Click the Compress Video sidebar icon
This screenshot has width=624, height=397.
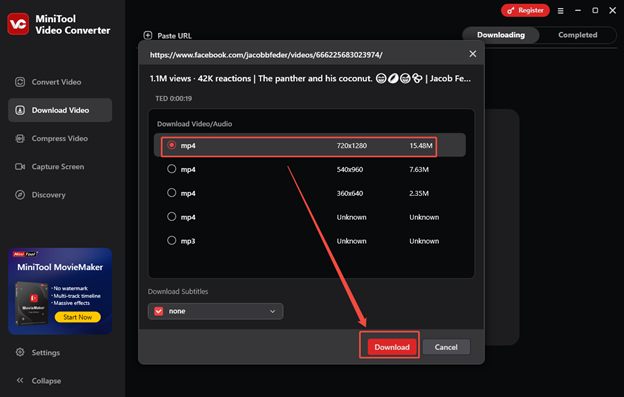click(x=20, y=138)
